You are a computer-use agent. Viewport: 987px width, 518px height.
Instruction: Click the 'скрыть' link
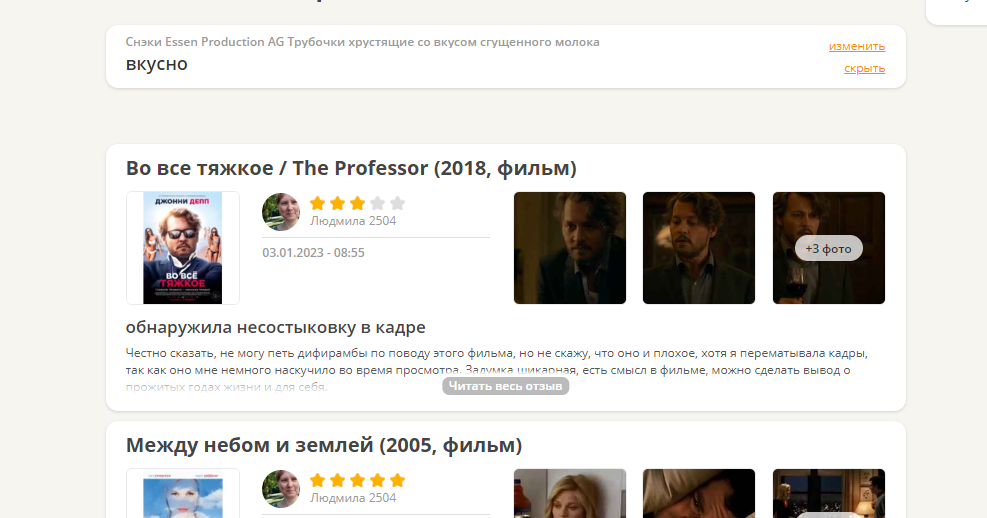pos(864,68)
